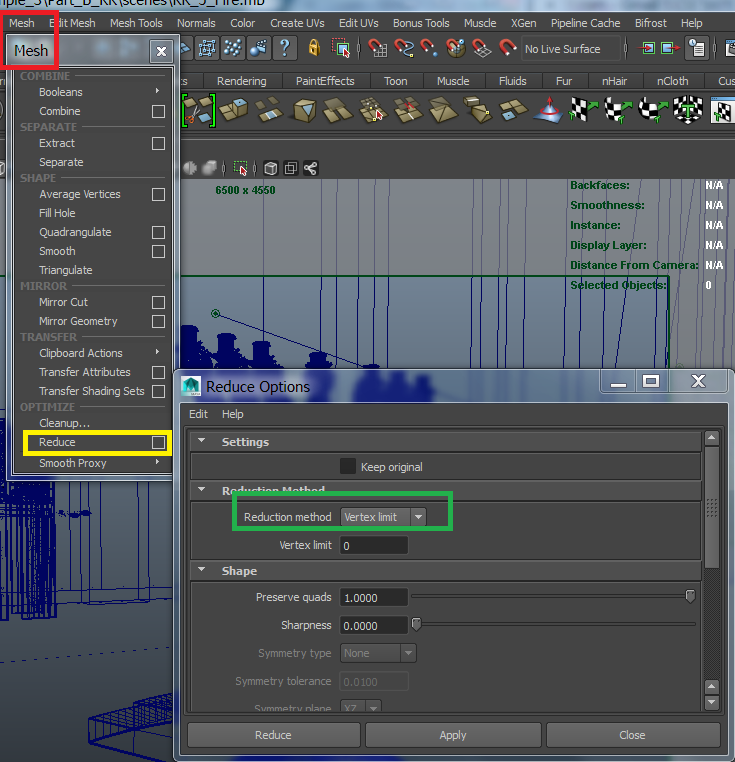Viewport: 735px width, 762px height.
Task: Open the Edit Mesh menu
Action: (x=71, y=23)
